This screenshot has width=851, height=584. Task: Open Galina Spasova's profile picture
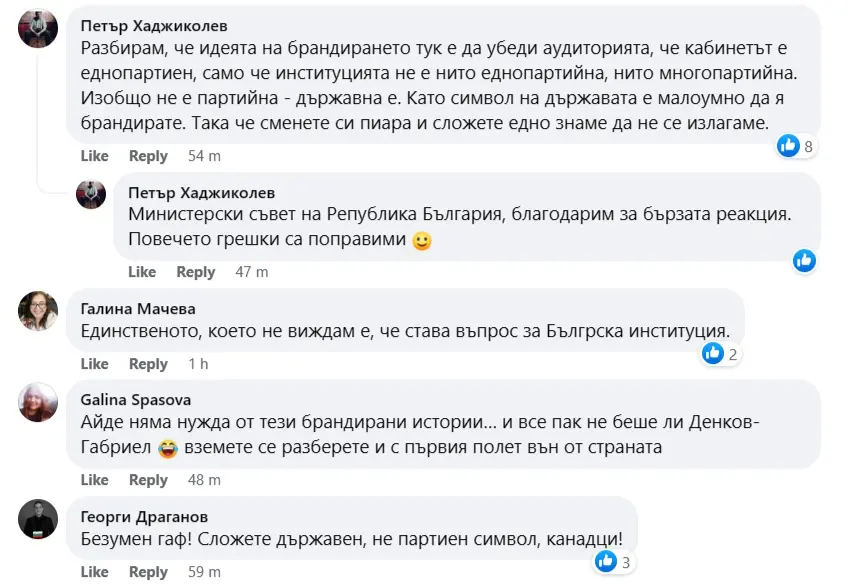coord(38,402)
